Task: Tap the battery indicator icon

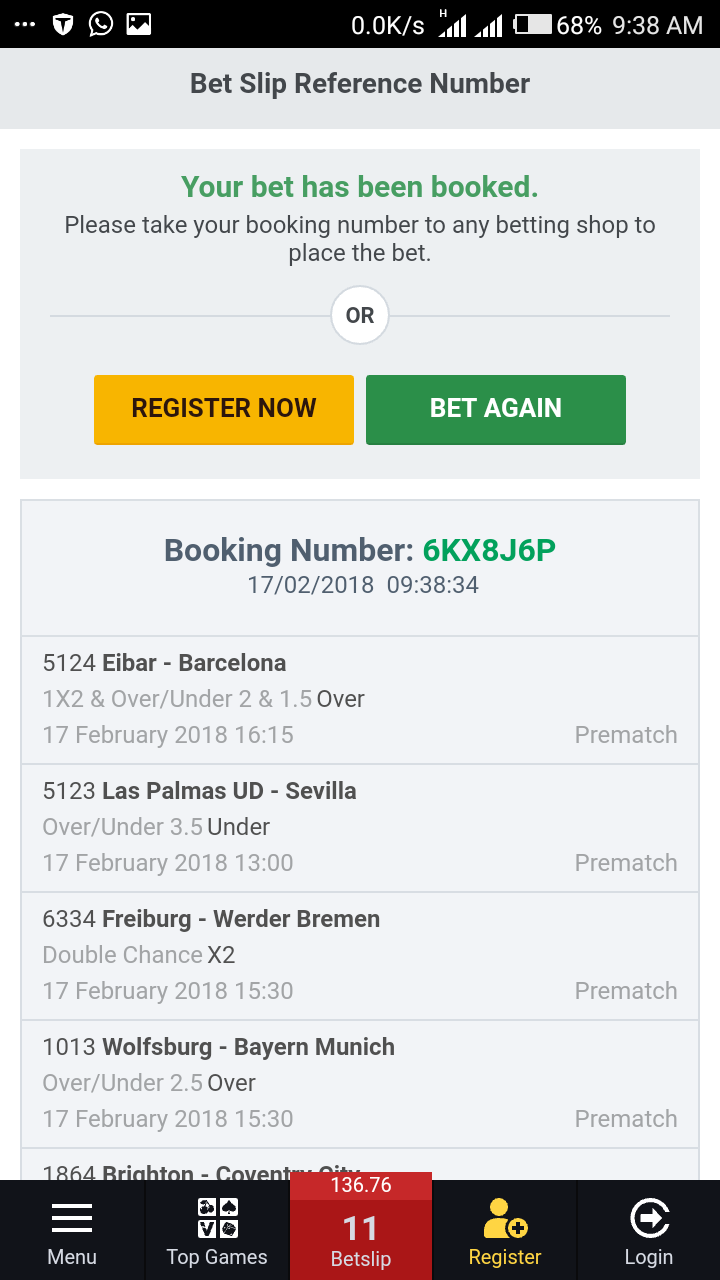Action: [533, 24]
